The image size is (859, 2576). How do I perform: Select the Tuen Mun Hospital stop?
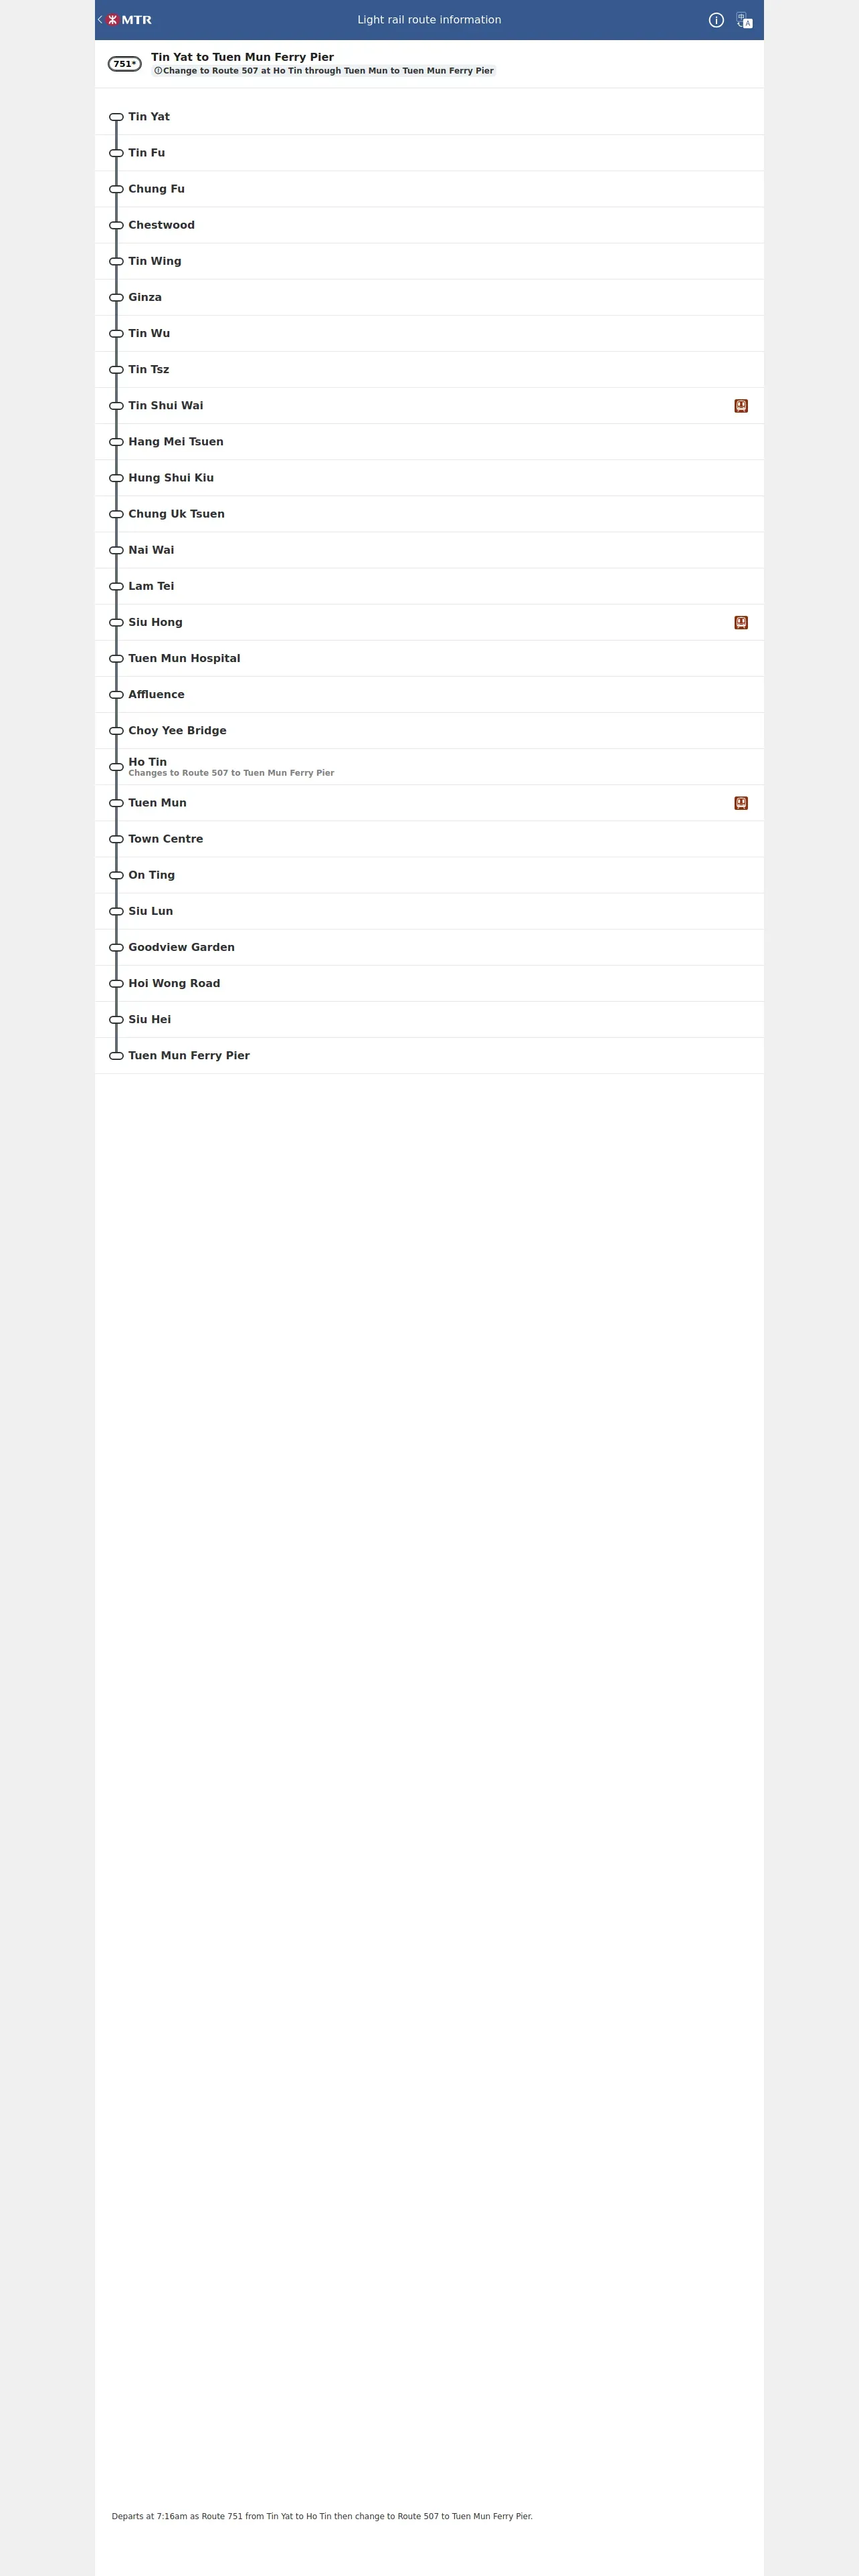[x=429, y=658]
